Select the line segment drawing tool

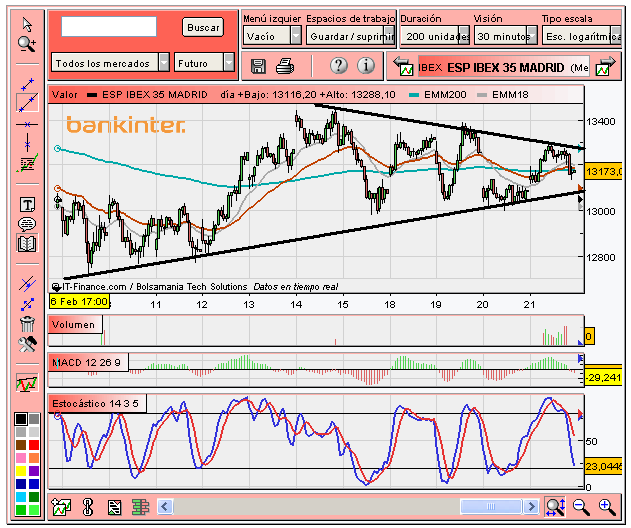pyautogui.click(x=27, y=84)
